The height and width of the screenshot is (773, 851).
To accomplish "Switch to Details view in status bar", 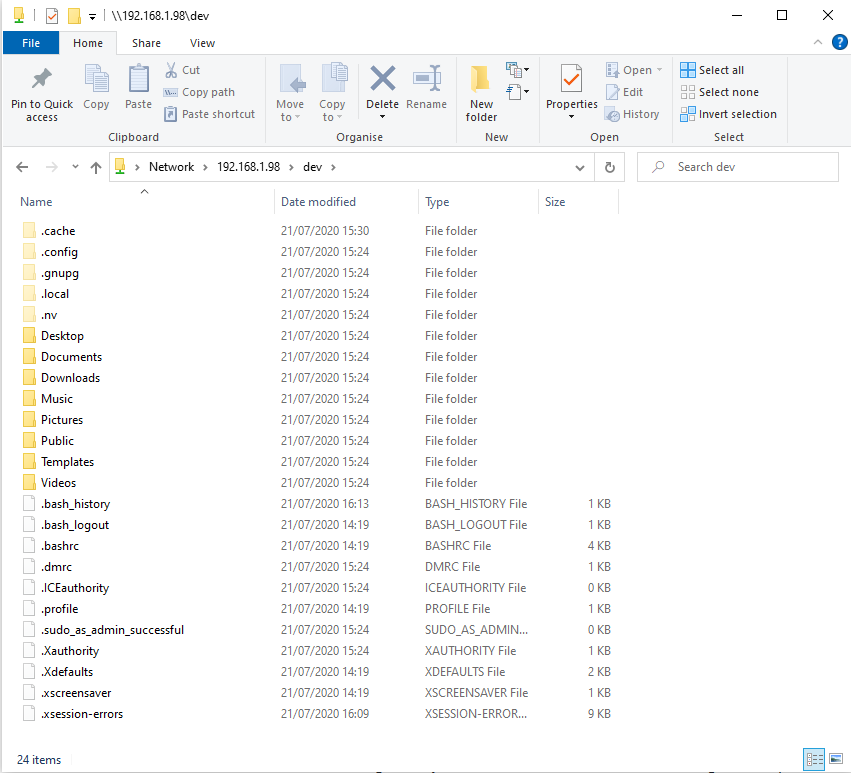I will pos(814,759).
